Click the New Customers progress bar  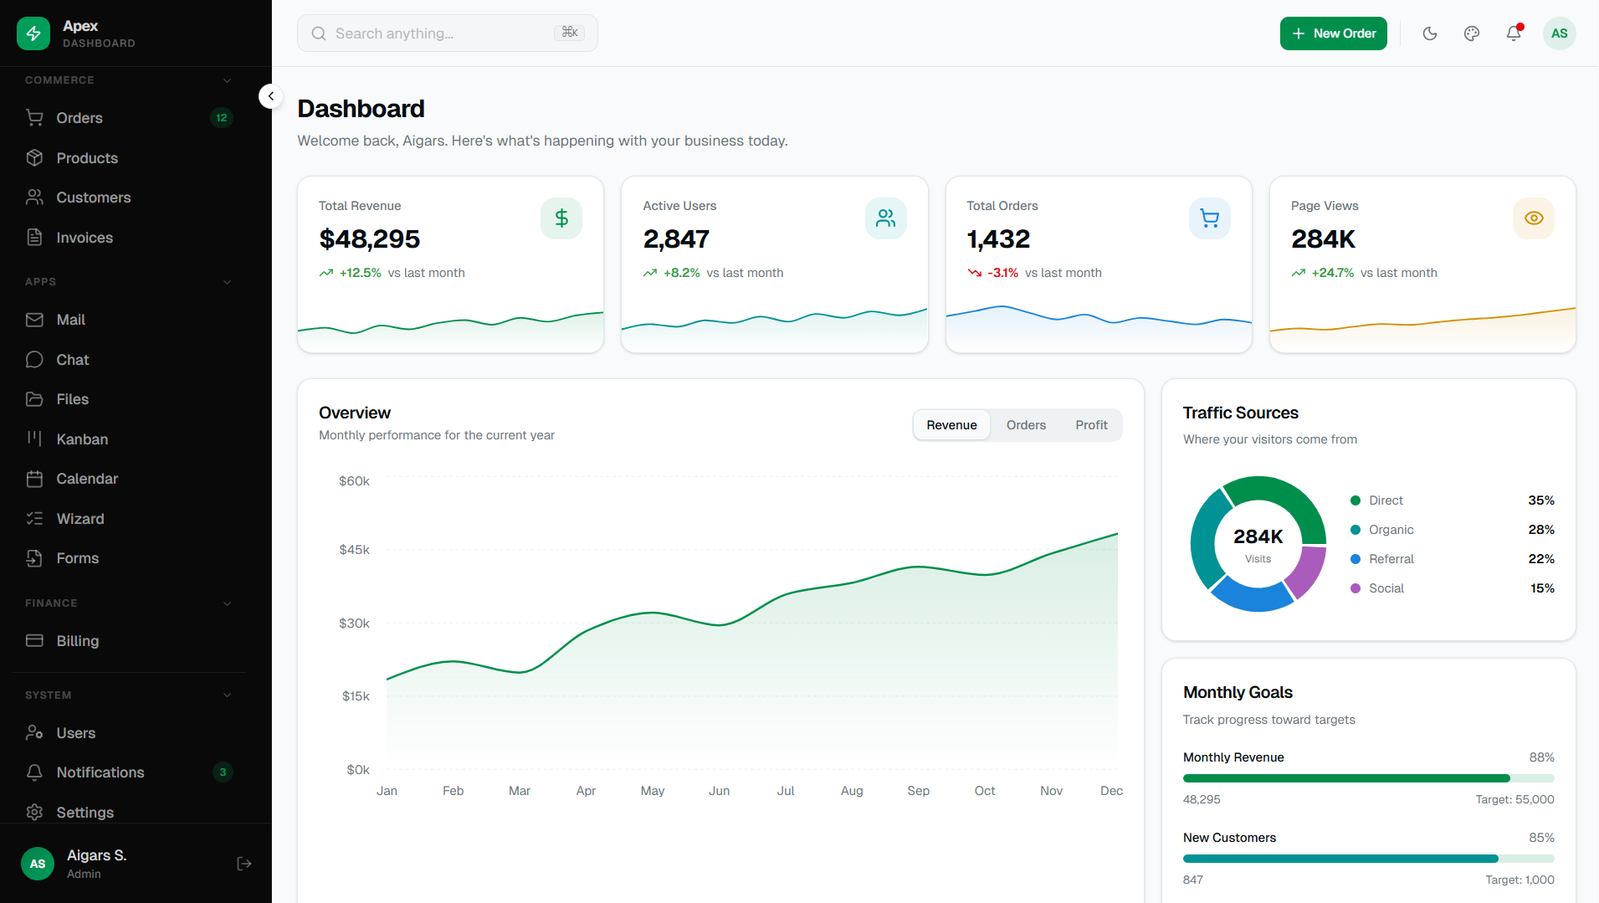click(1369, 858)
